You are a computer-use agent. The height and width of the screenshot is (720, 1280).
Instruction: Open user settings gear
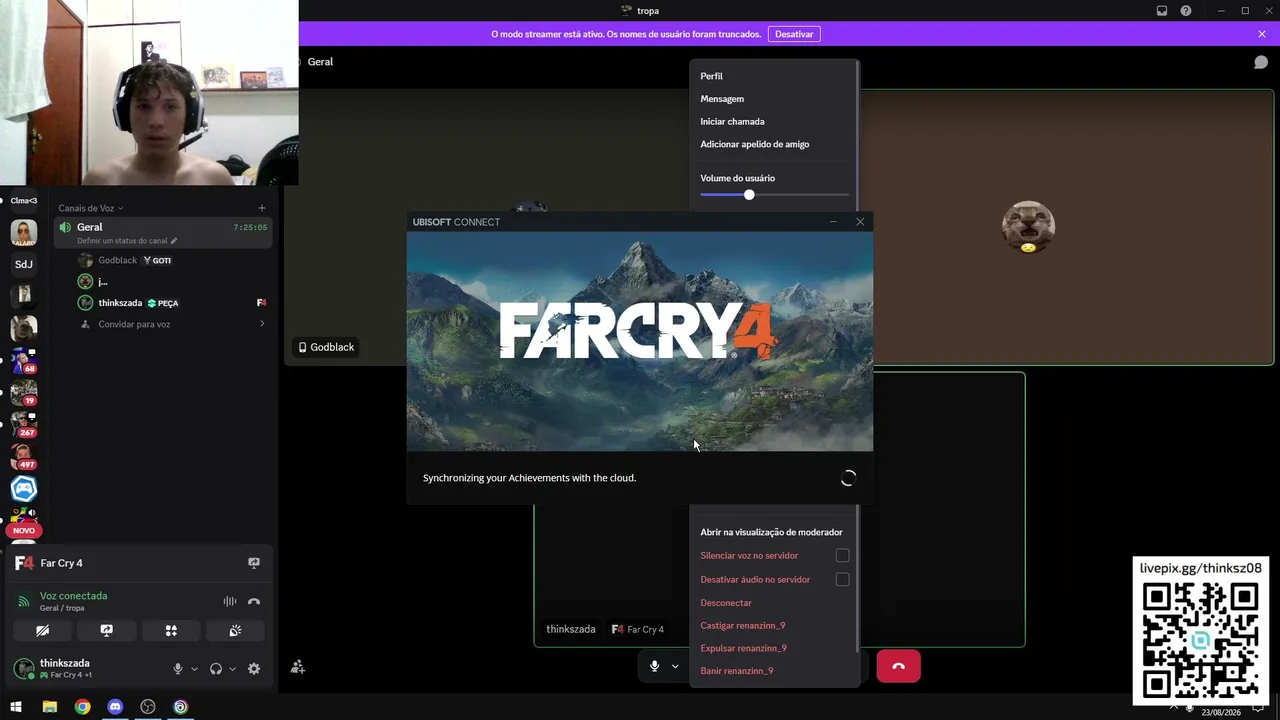pyautogui.click(x=254, y=669)
